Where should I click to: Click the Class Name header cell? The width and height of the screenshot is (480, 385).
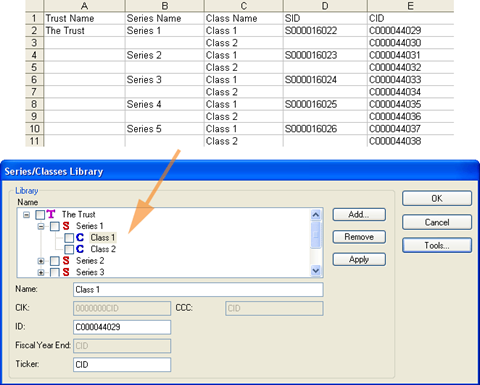pos(244,18)
